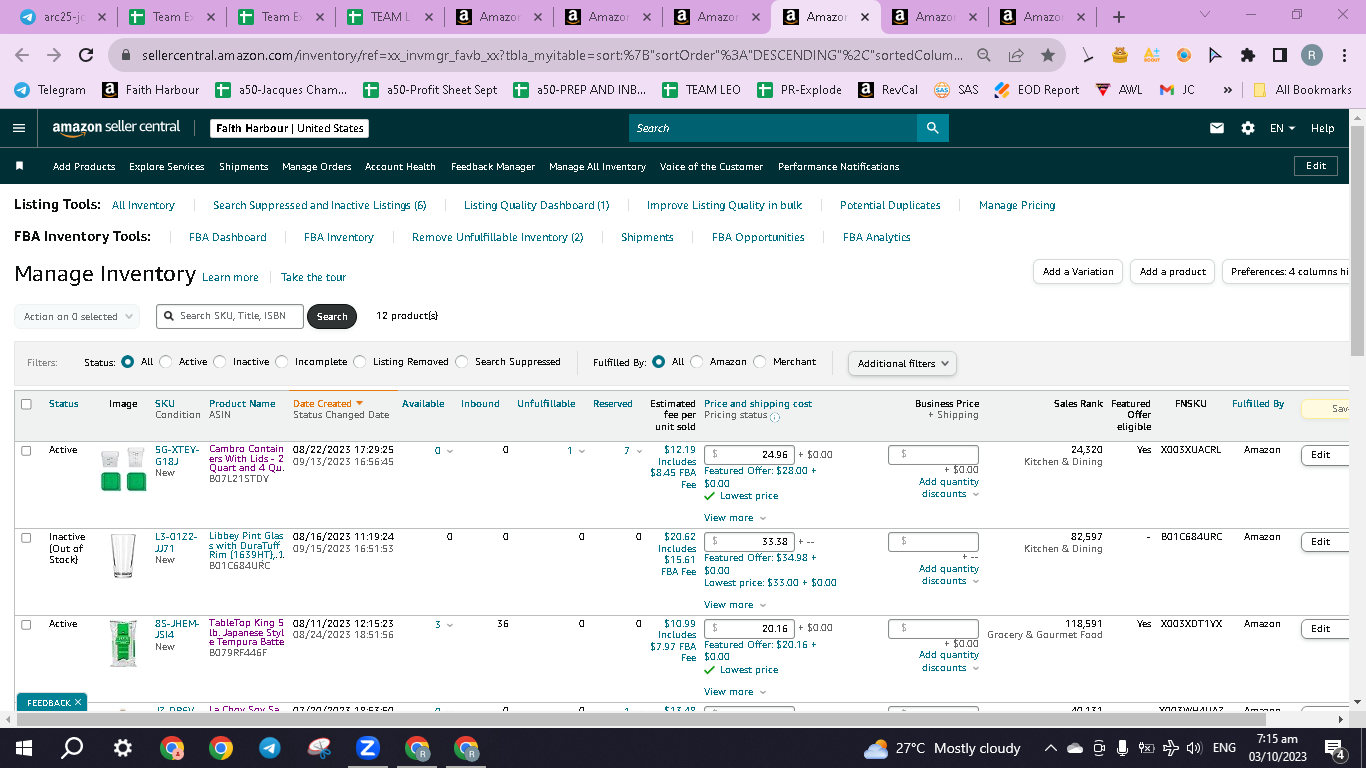Tick the select-all checkbox in the table header
The height and width of the screenshot is (768, 1366).
[26, 404]
